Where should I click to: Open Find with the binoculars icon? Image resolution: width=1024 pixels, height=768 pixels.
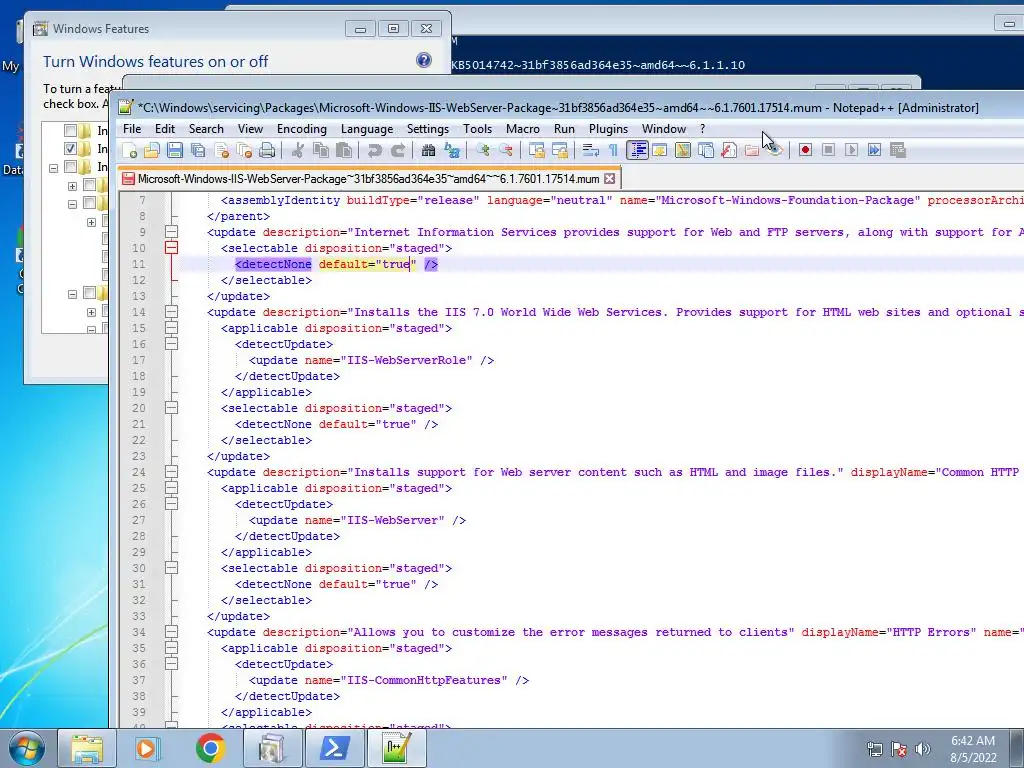click(x=428, y=151)
